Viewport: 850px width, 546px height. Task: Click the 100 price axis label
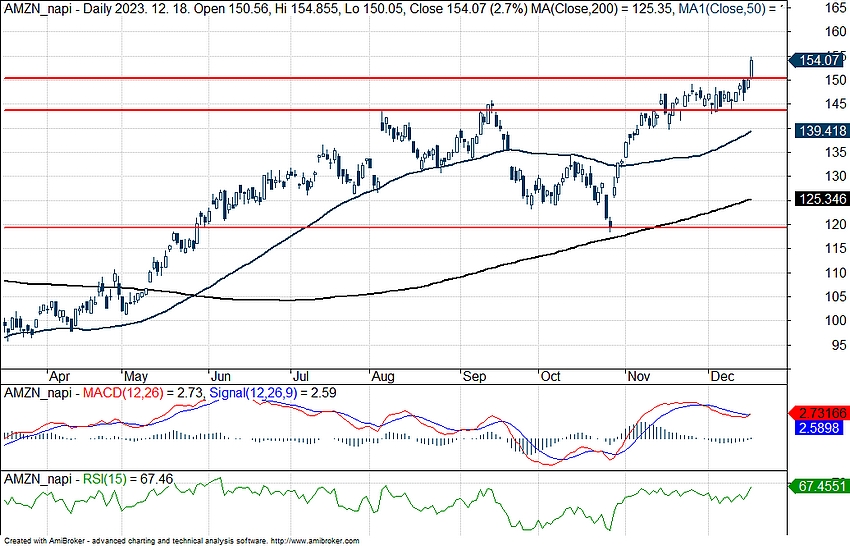[x=835, y=320]
